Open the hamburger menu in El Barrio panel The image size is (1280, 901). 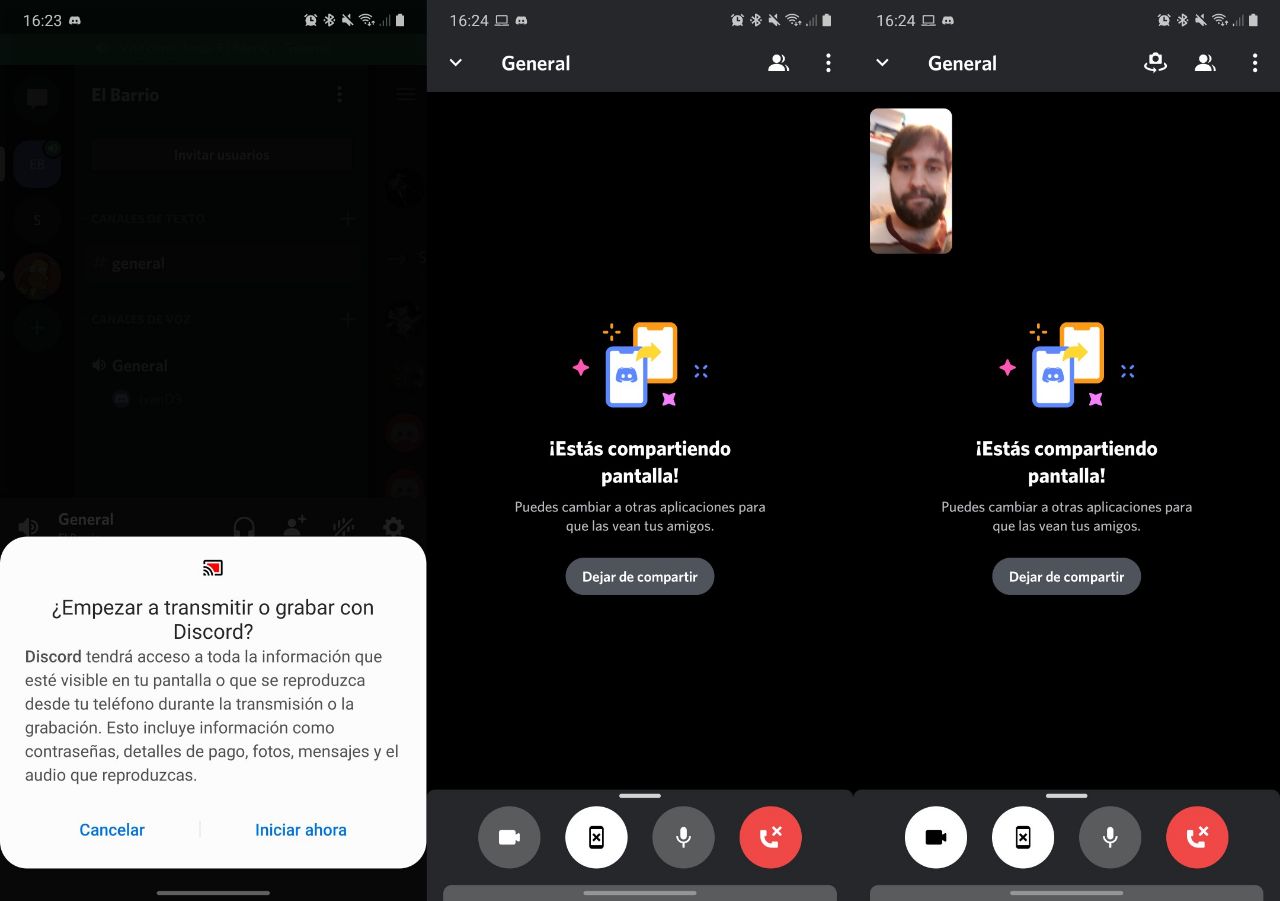[x=405, y=93]
